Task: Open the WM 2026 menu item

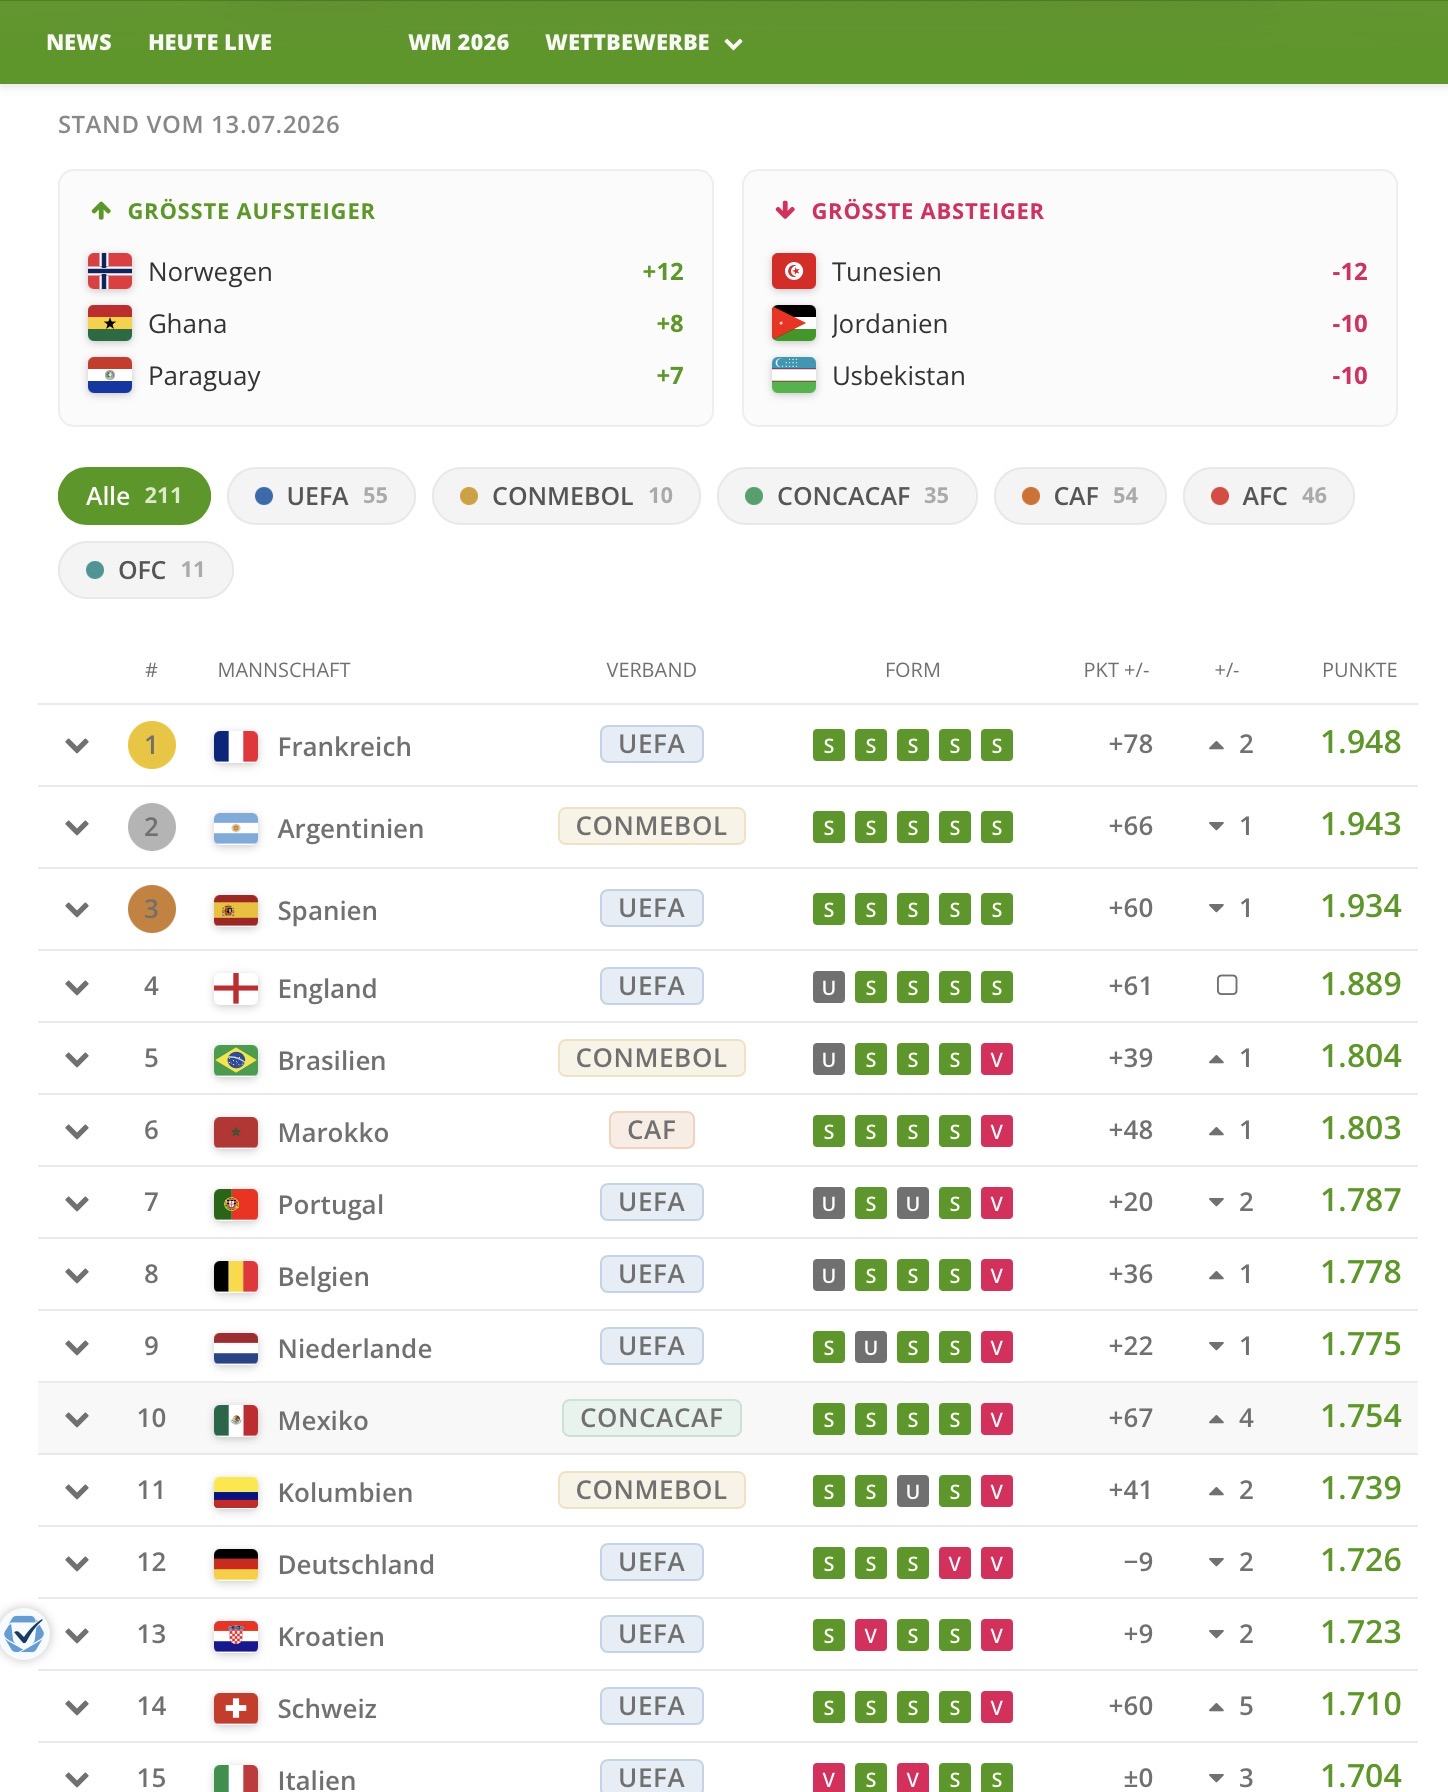Action: coord(458,43)
